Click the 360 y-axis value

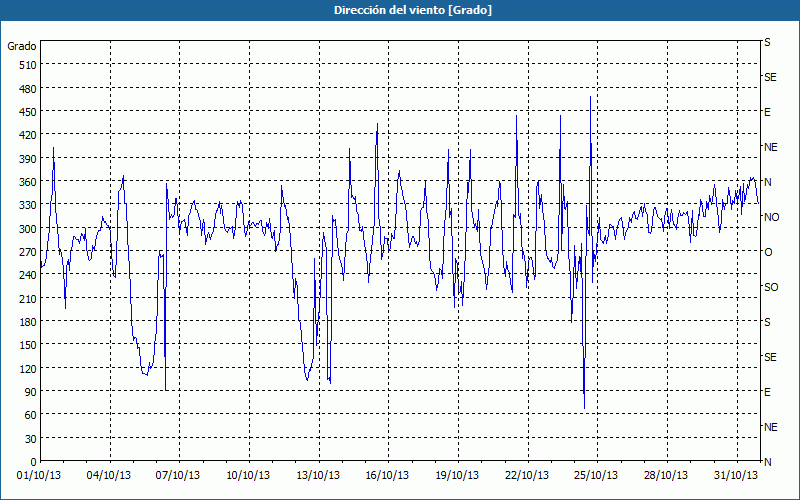[x=28, y=182]
